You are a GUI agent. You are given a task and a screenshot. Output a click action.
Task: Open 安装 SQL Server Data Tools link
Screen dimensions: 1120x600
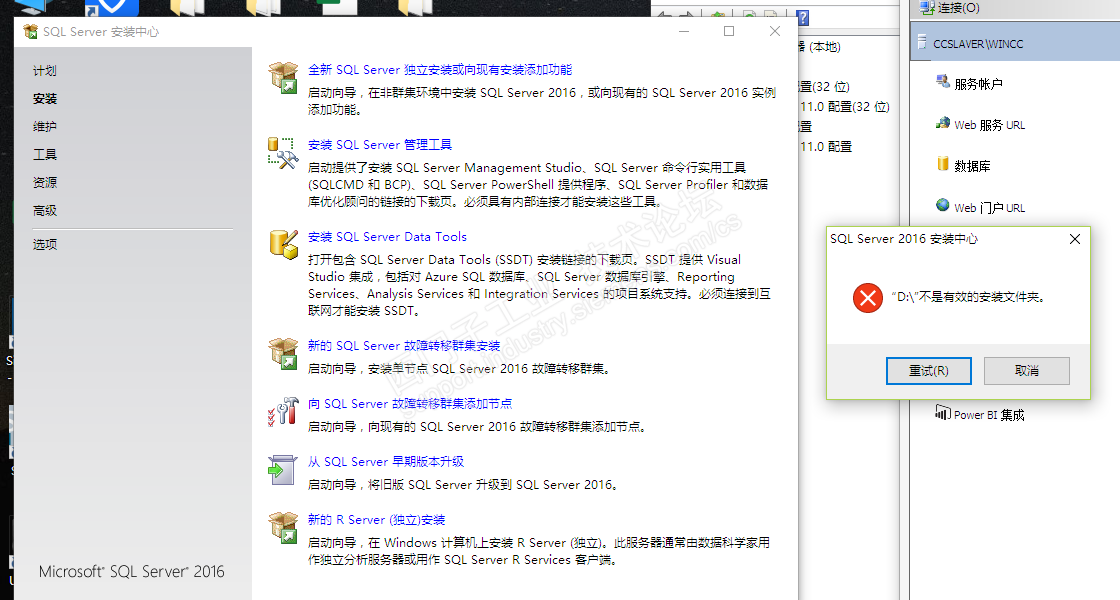point(387,236)
